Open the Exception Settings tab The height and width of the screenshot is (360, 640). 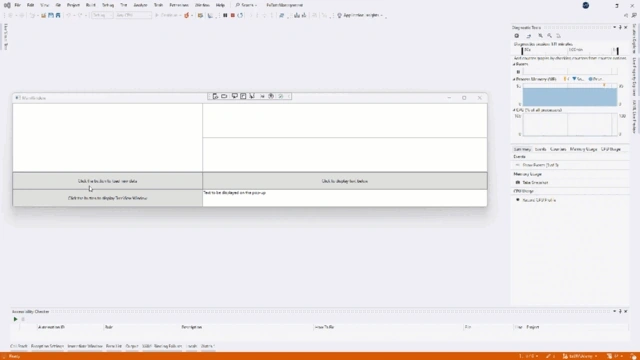click(x=47, y=346)
